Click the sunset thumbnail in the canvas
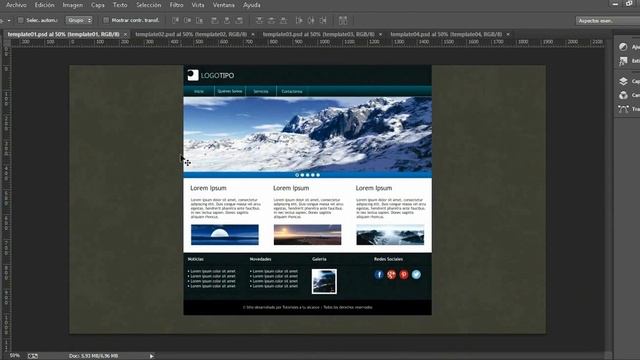 pos(307,235)
